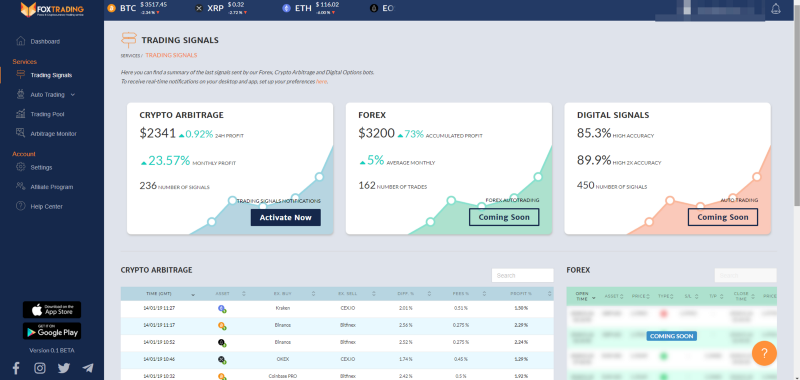Click the Crypto Arbitrage search field
Image resolution: width=800 pixels, height=380 pixels.
(522, 275)
